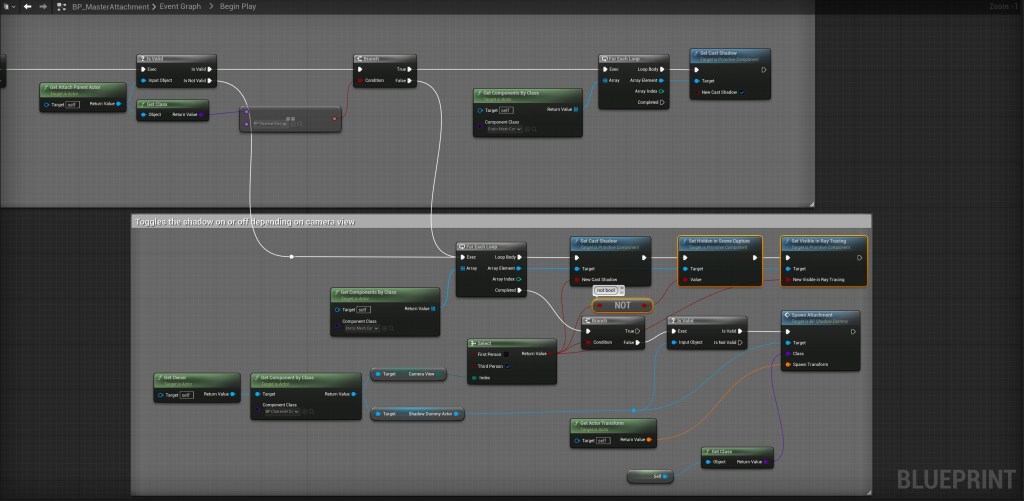Open the nav history dropdown at top-left corner
Image resolution: width=1024 pixels, height=501 pixels.
tap(8, 6)
